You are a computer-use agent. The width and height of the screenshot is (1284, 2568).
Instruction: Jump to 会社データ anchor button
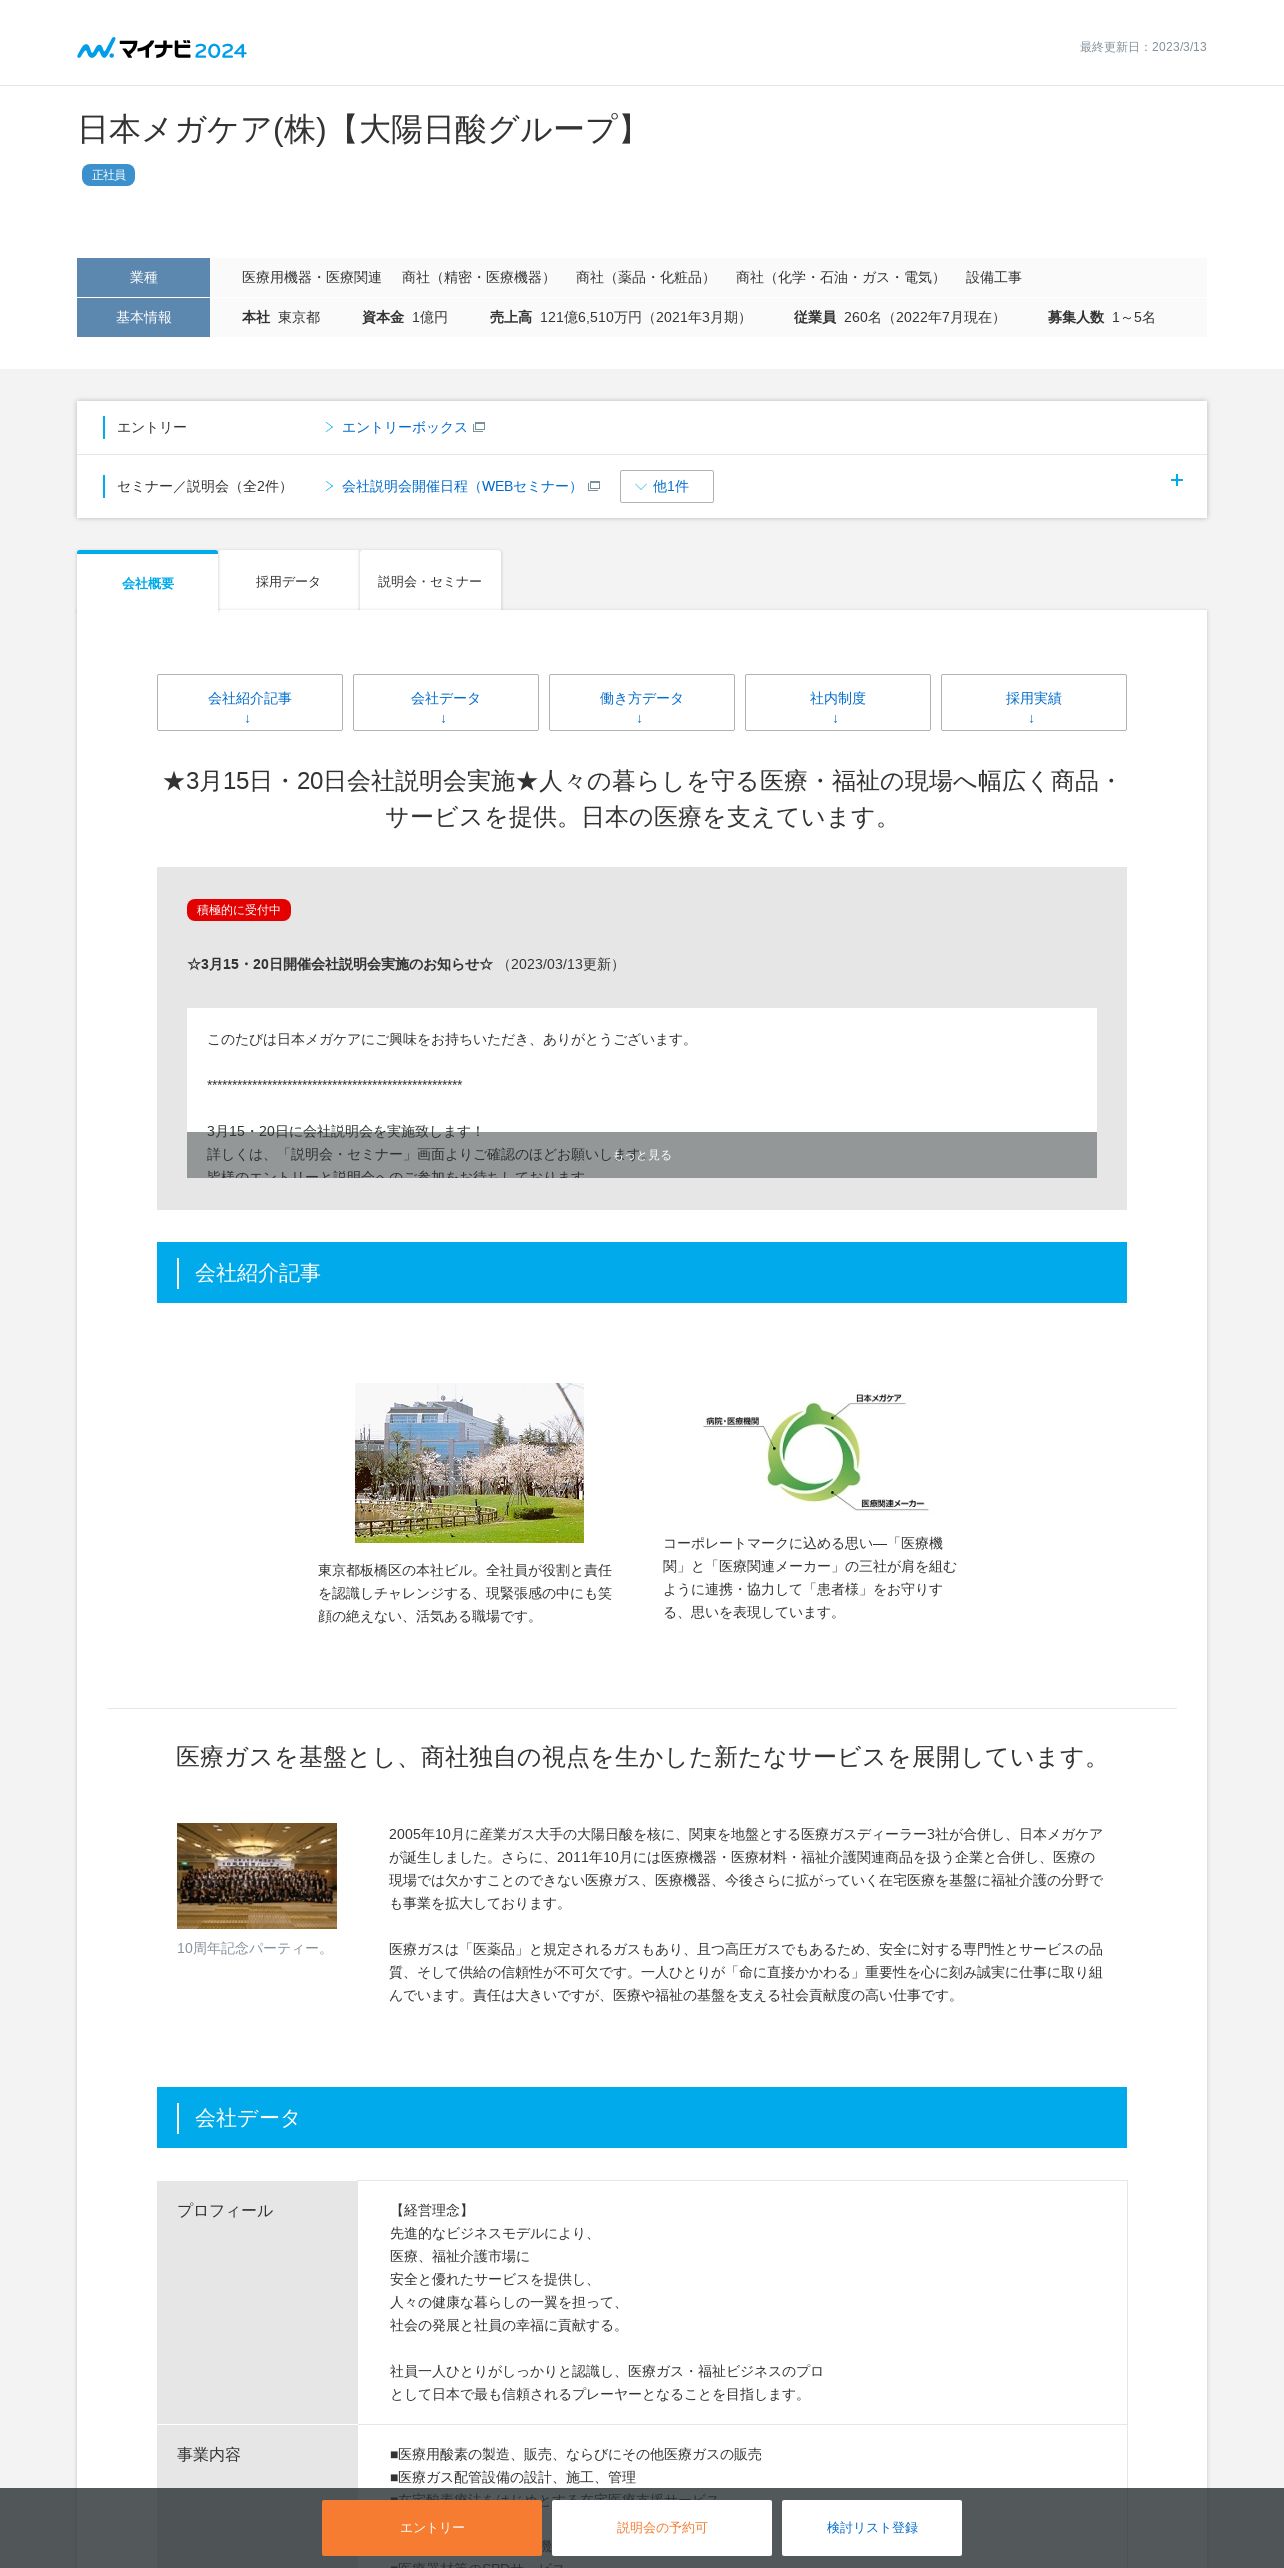click(x=446, y=702)
